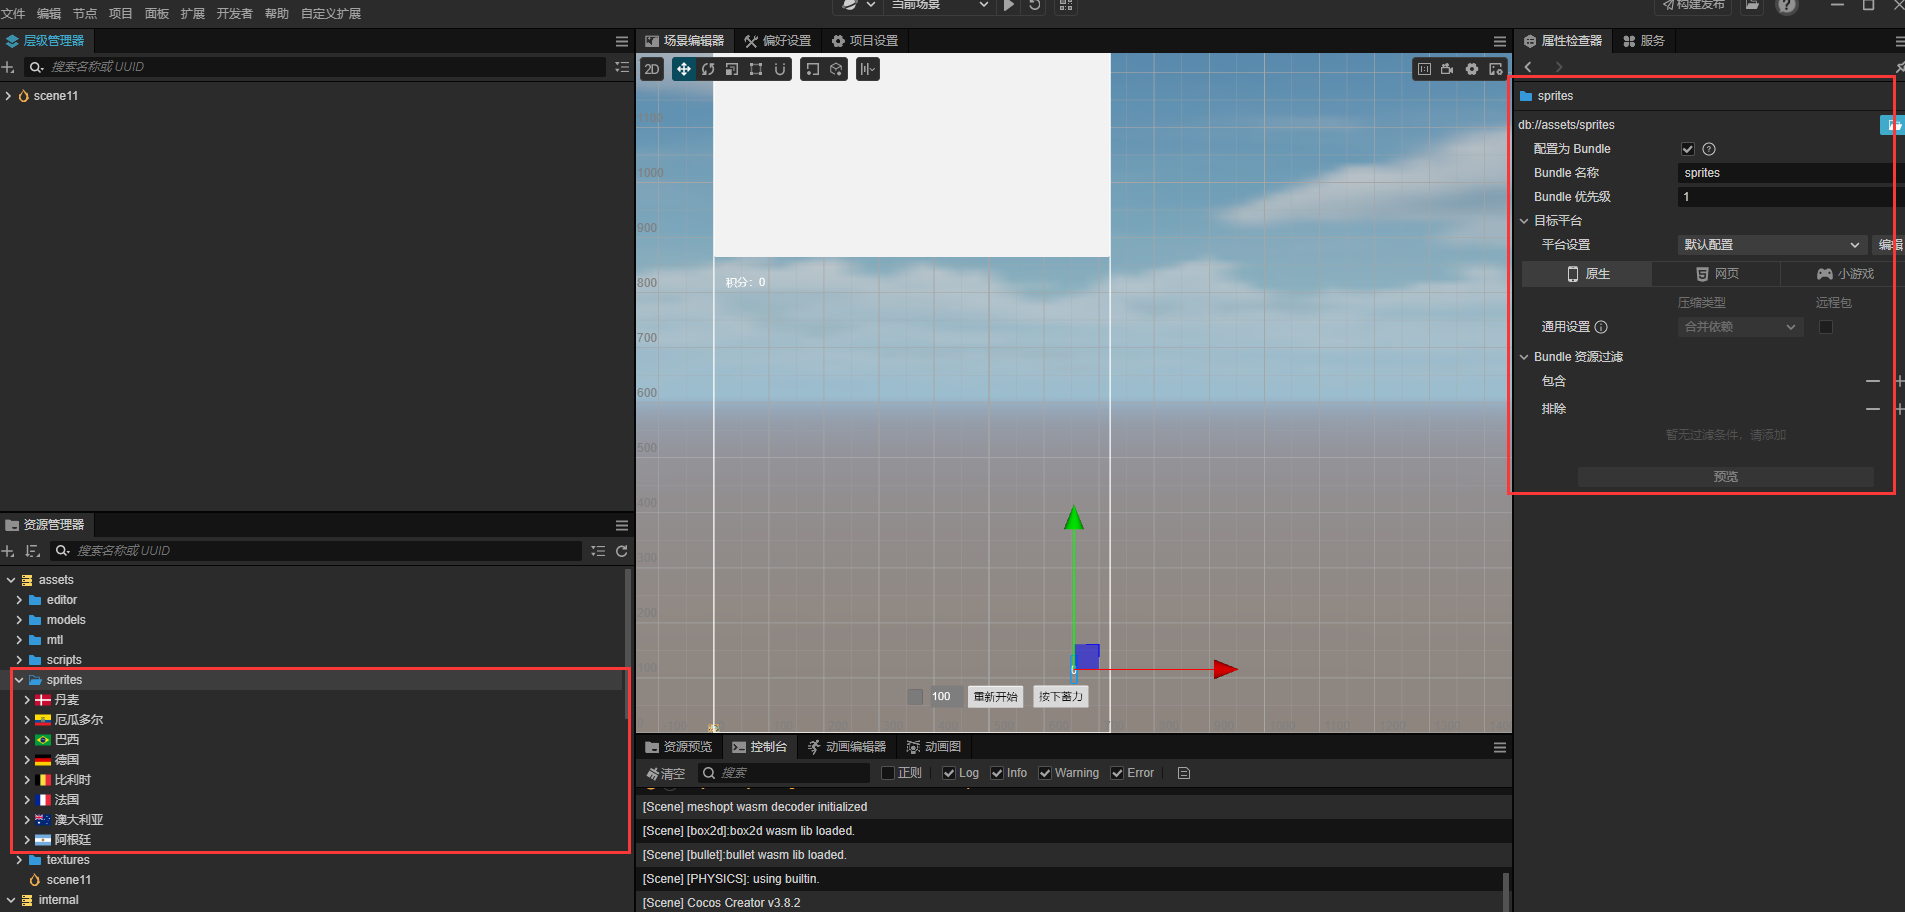Open the 节点 menu

click(85, 14)
